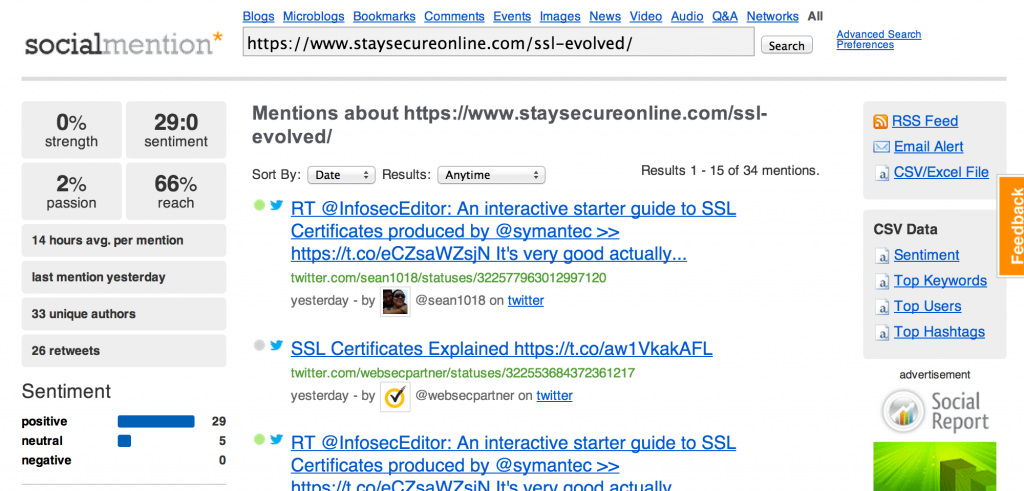Click twitter link after @sean1018

[x=526, y=301]
